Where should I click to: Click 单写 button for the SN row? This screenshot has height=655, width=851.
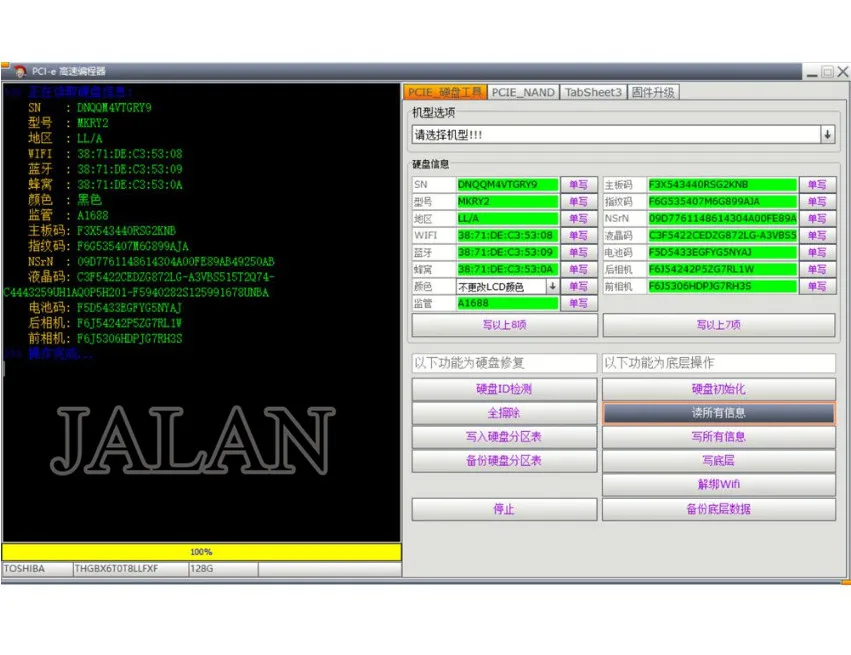(579, 185)
